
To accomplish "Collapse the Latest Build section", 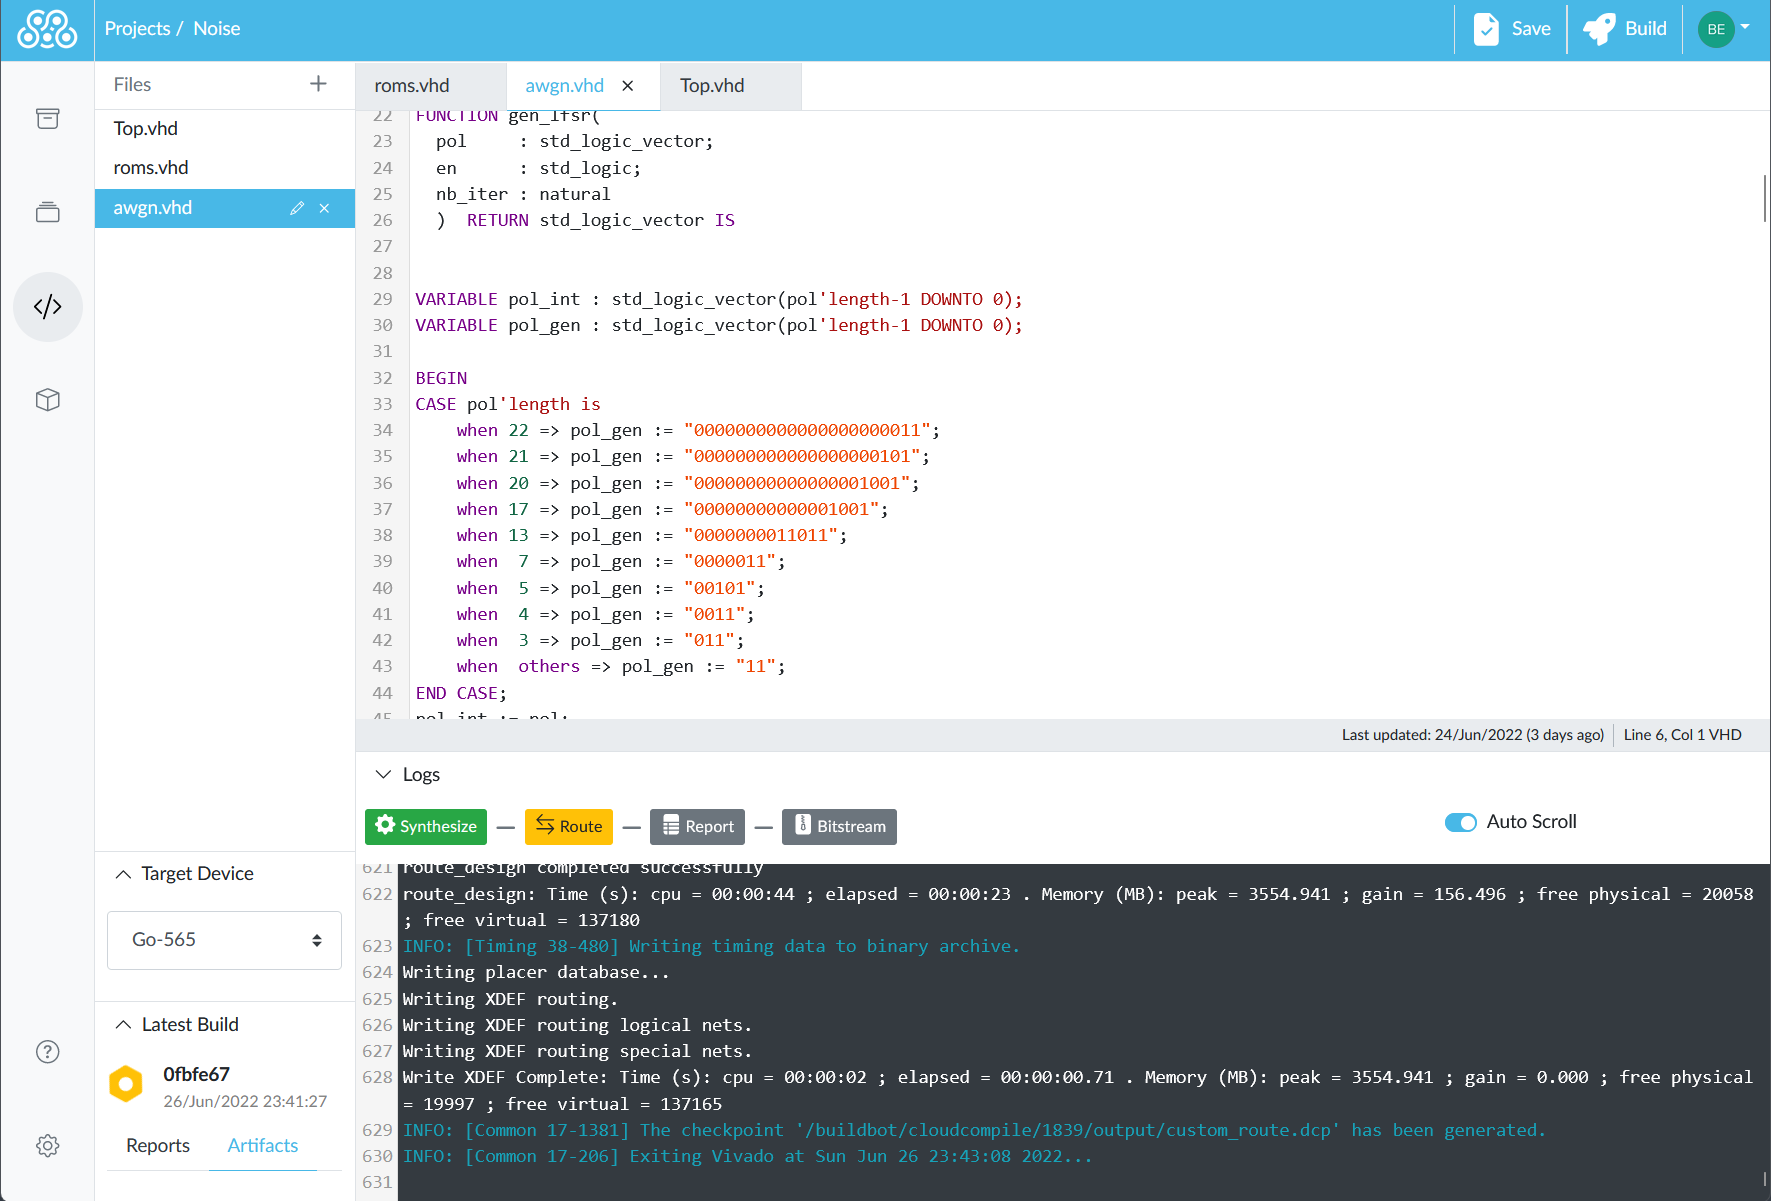I will click(123, 1024).
